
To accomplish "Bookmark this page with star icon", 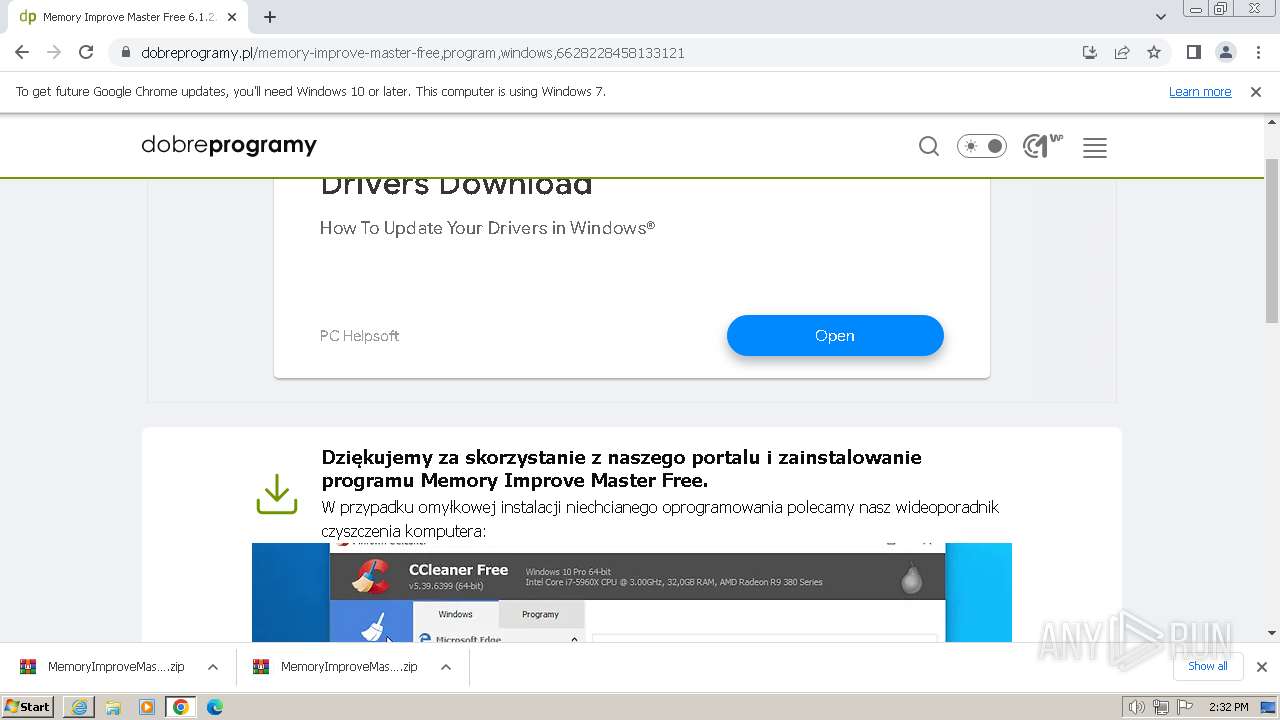I will pyautogui.click(x=1154, y=52).
